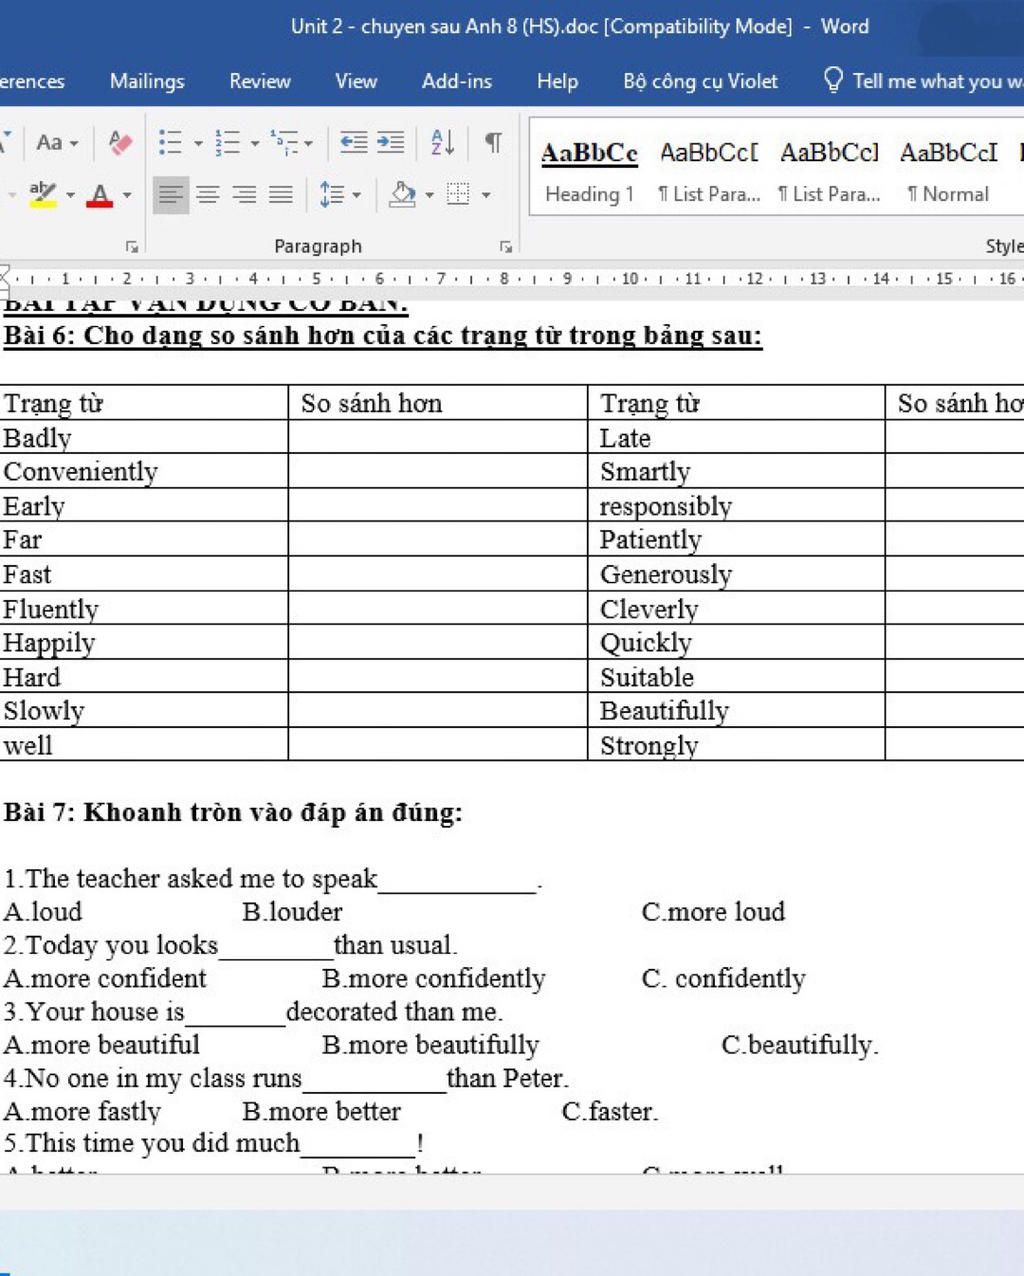This screenshot has height=1276, width=1024.
Task: Apply the Normal style
Action: tap(948, 172)
